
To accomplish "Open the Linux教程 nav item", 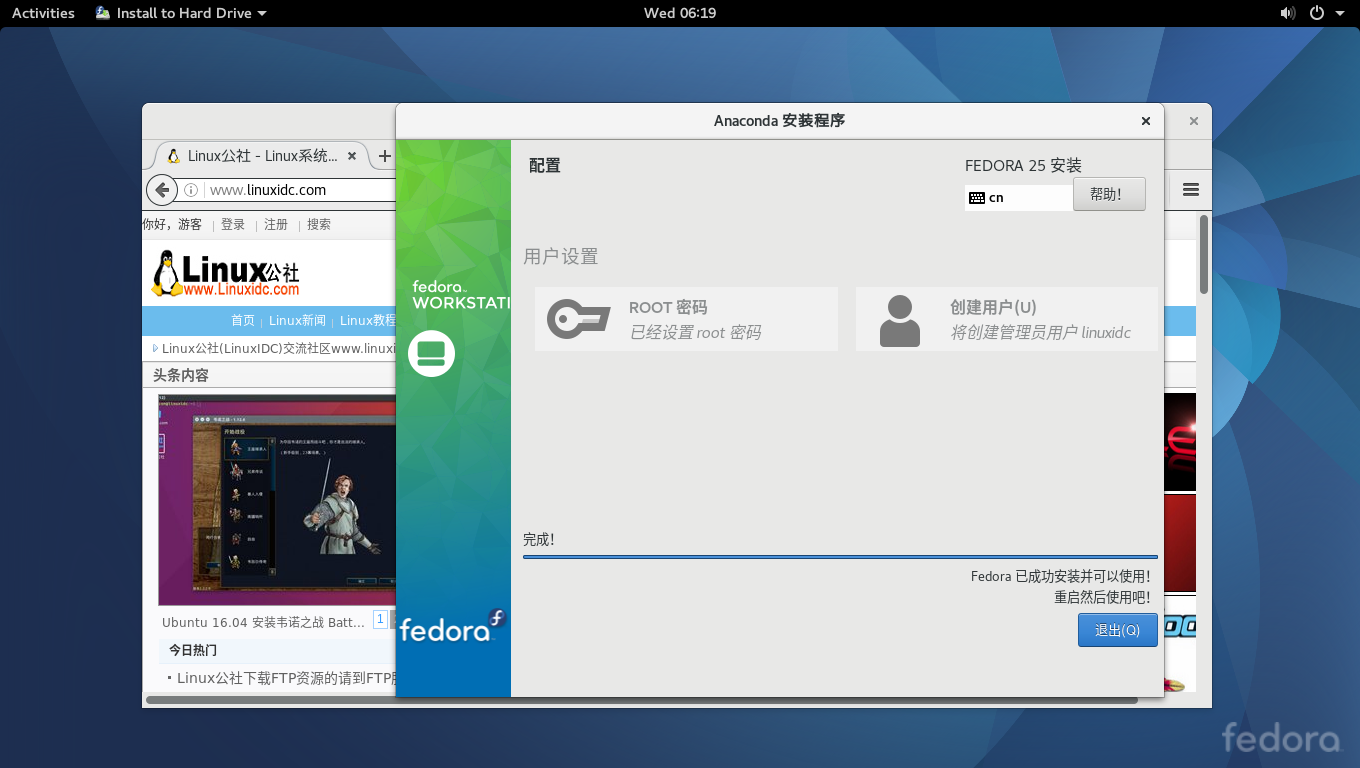I will pos(368,321).
